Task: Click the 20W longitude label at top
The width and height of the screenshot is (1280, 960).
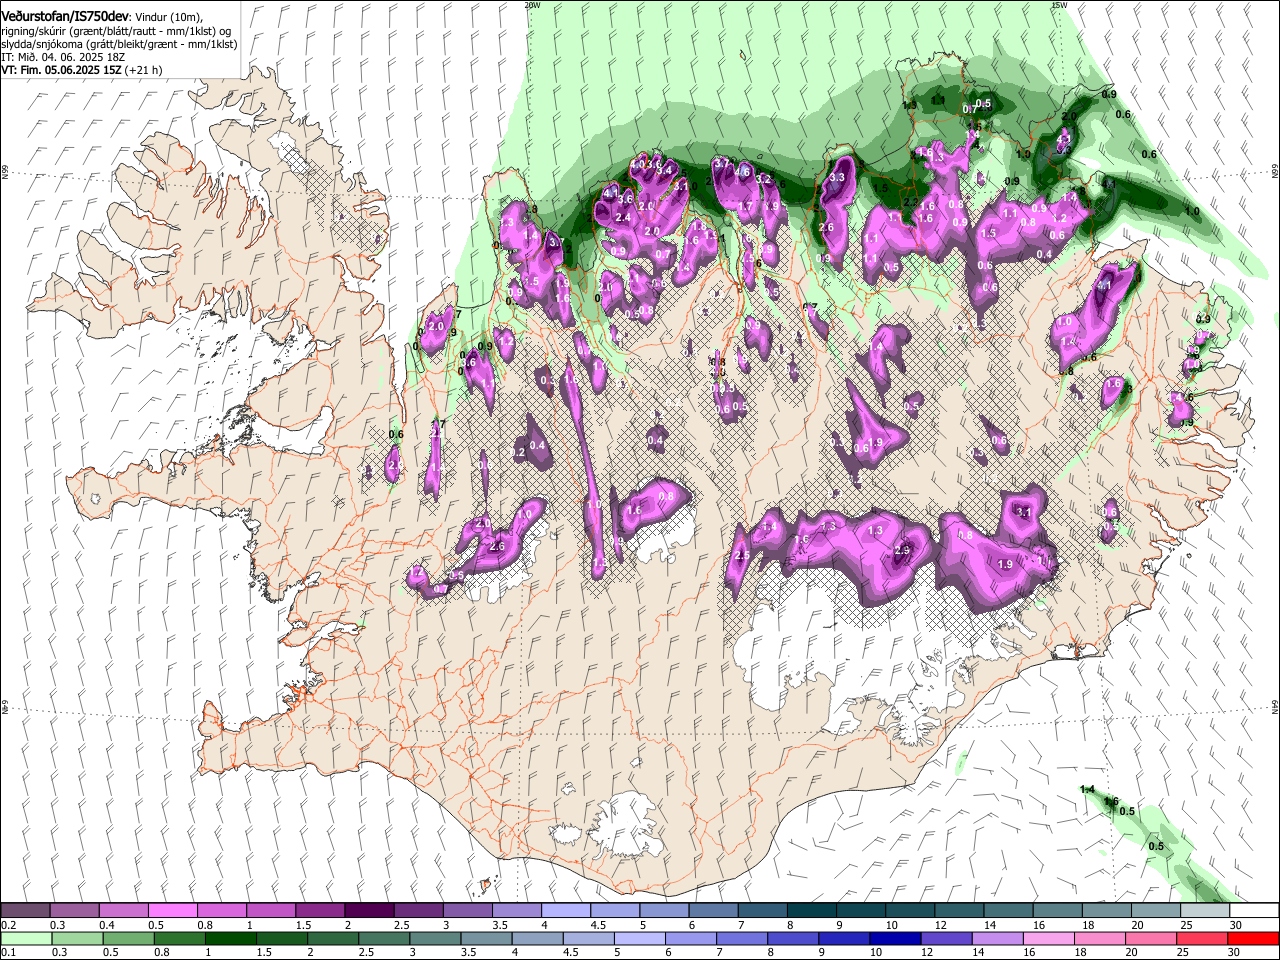Action: click(x=531, y=5)
